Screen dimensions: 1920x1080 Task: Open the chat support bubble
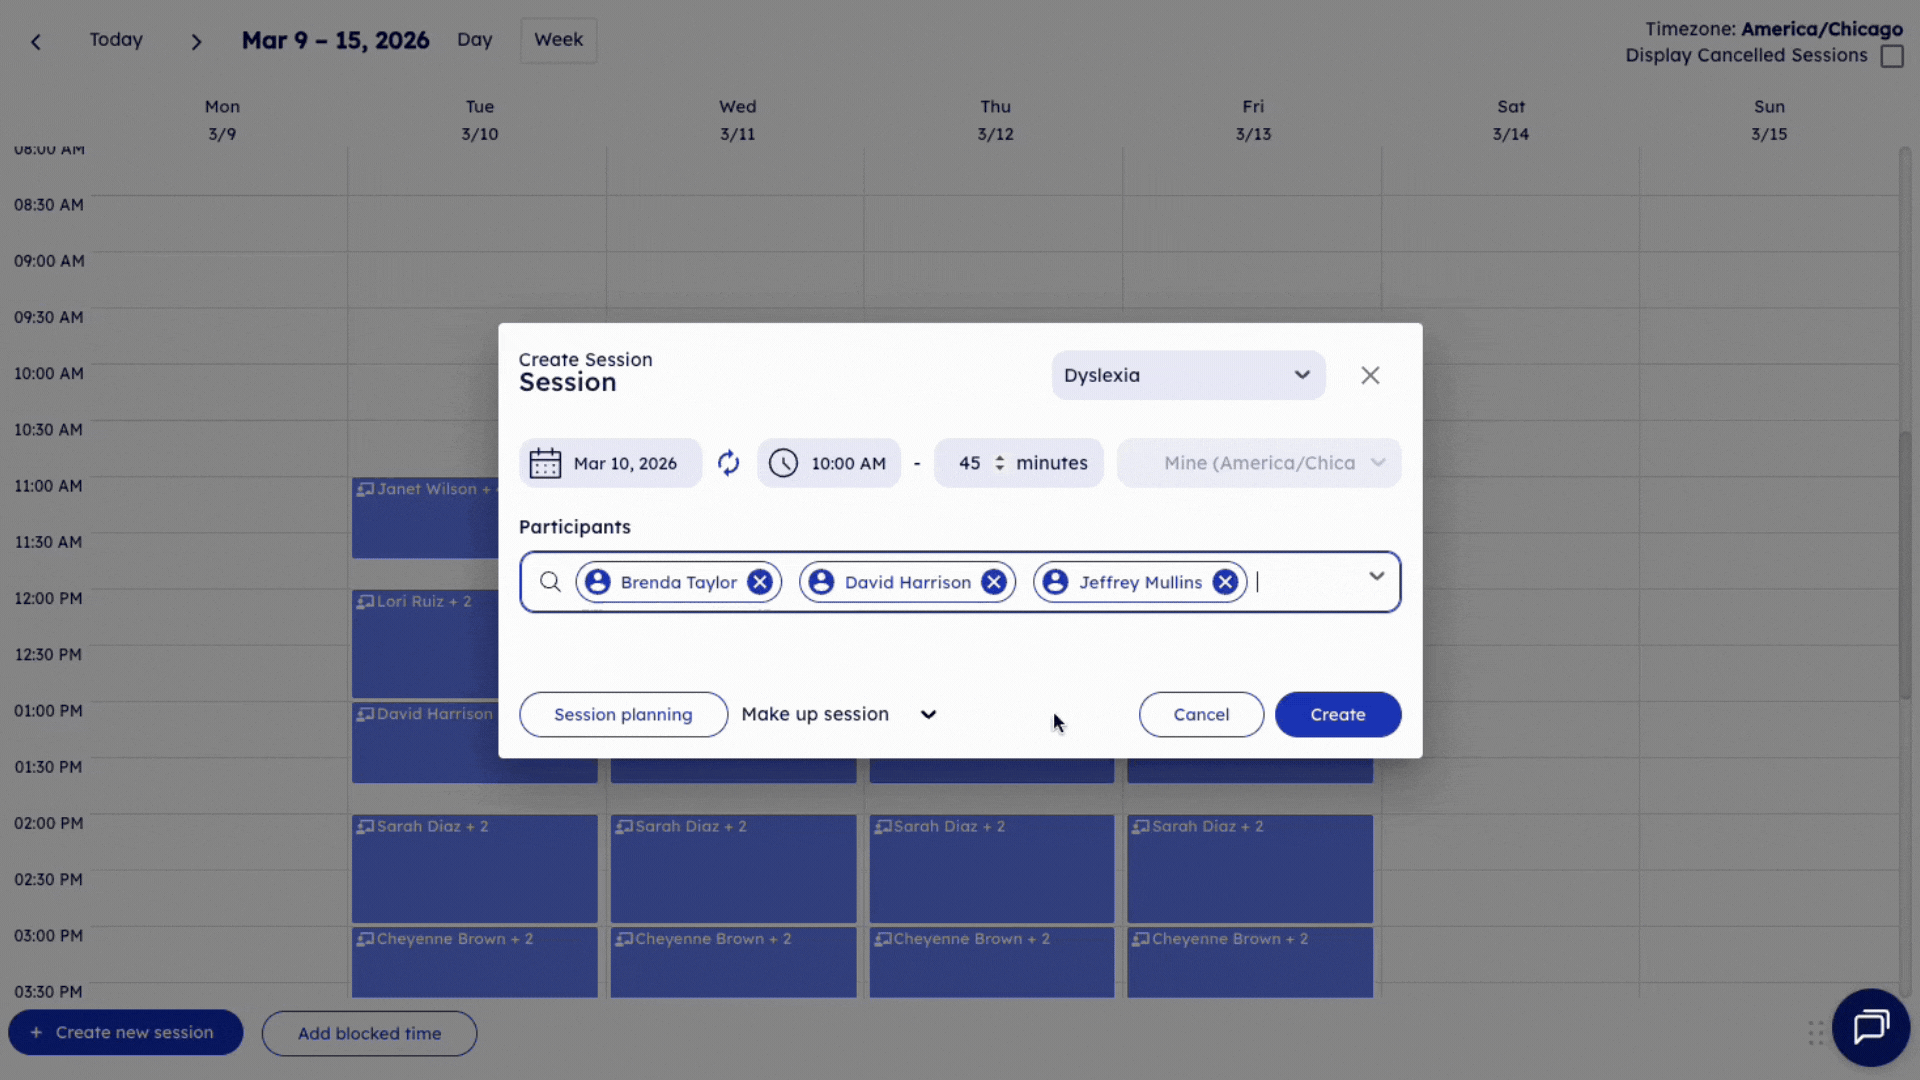(1871, 1027)
